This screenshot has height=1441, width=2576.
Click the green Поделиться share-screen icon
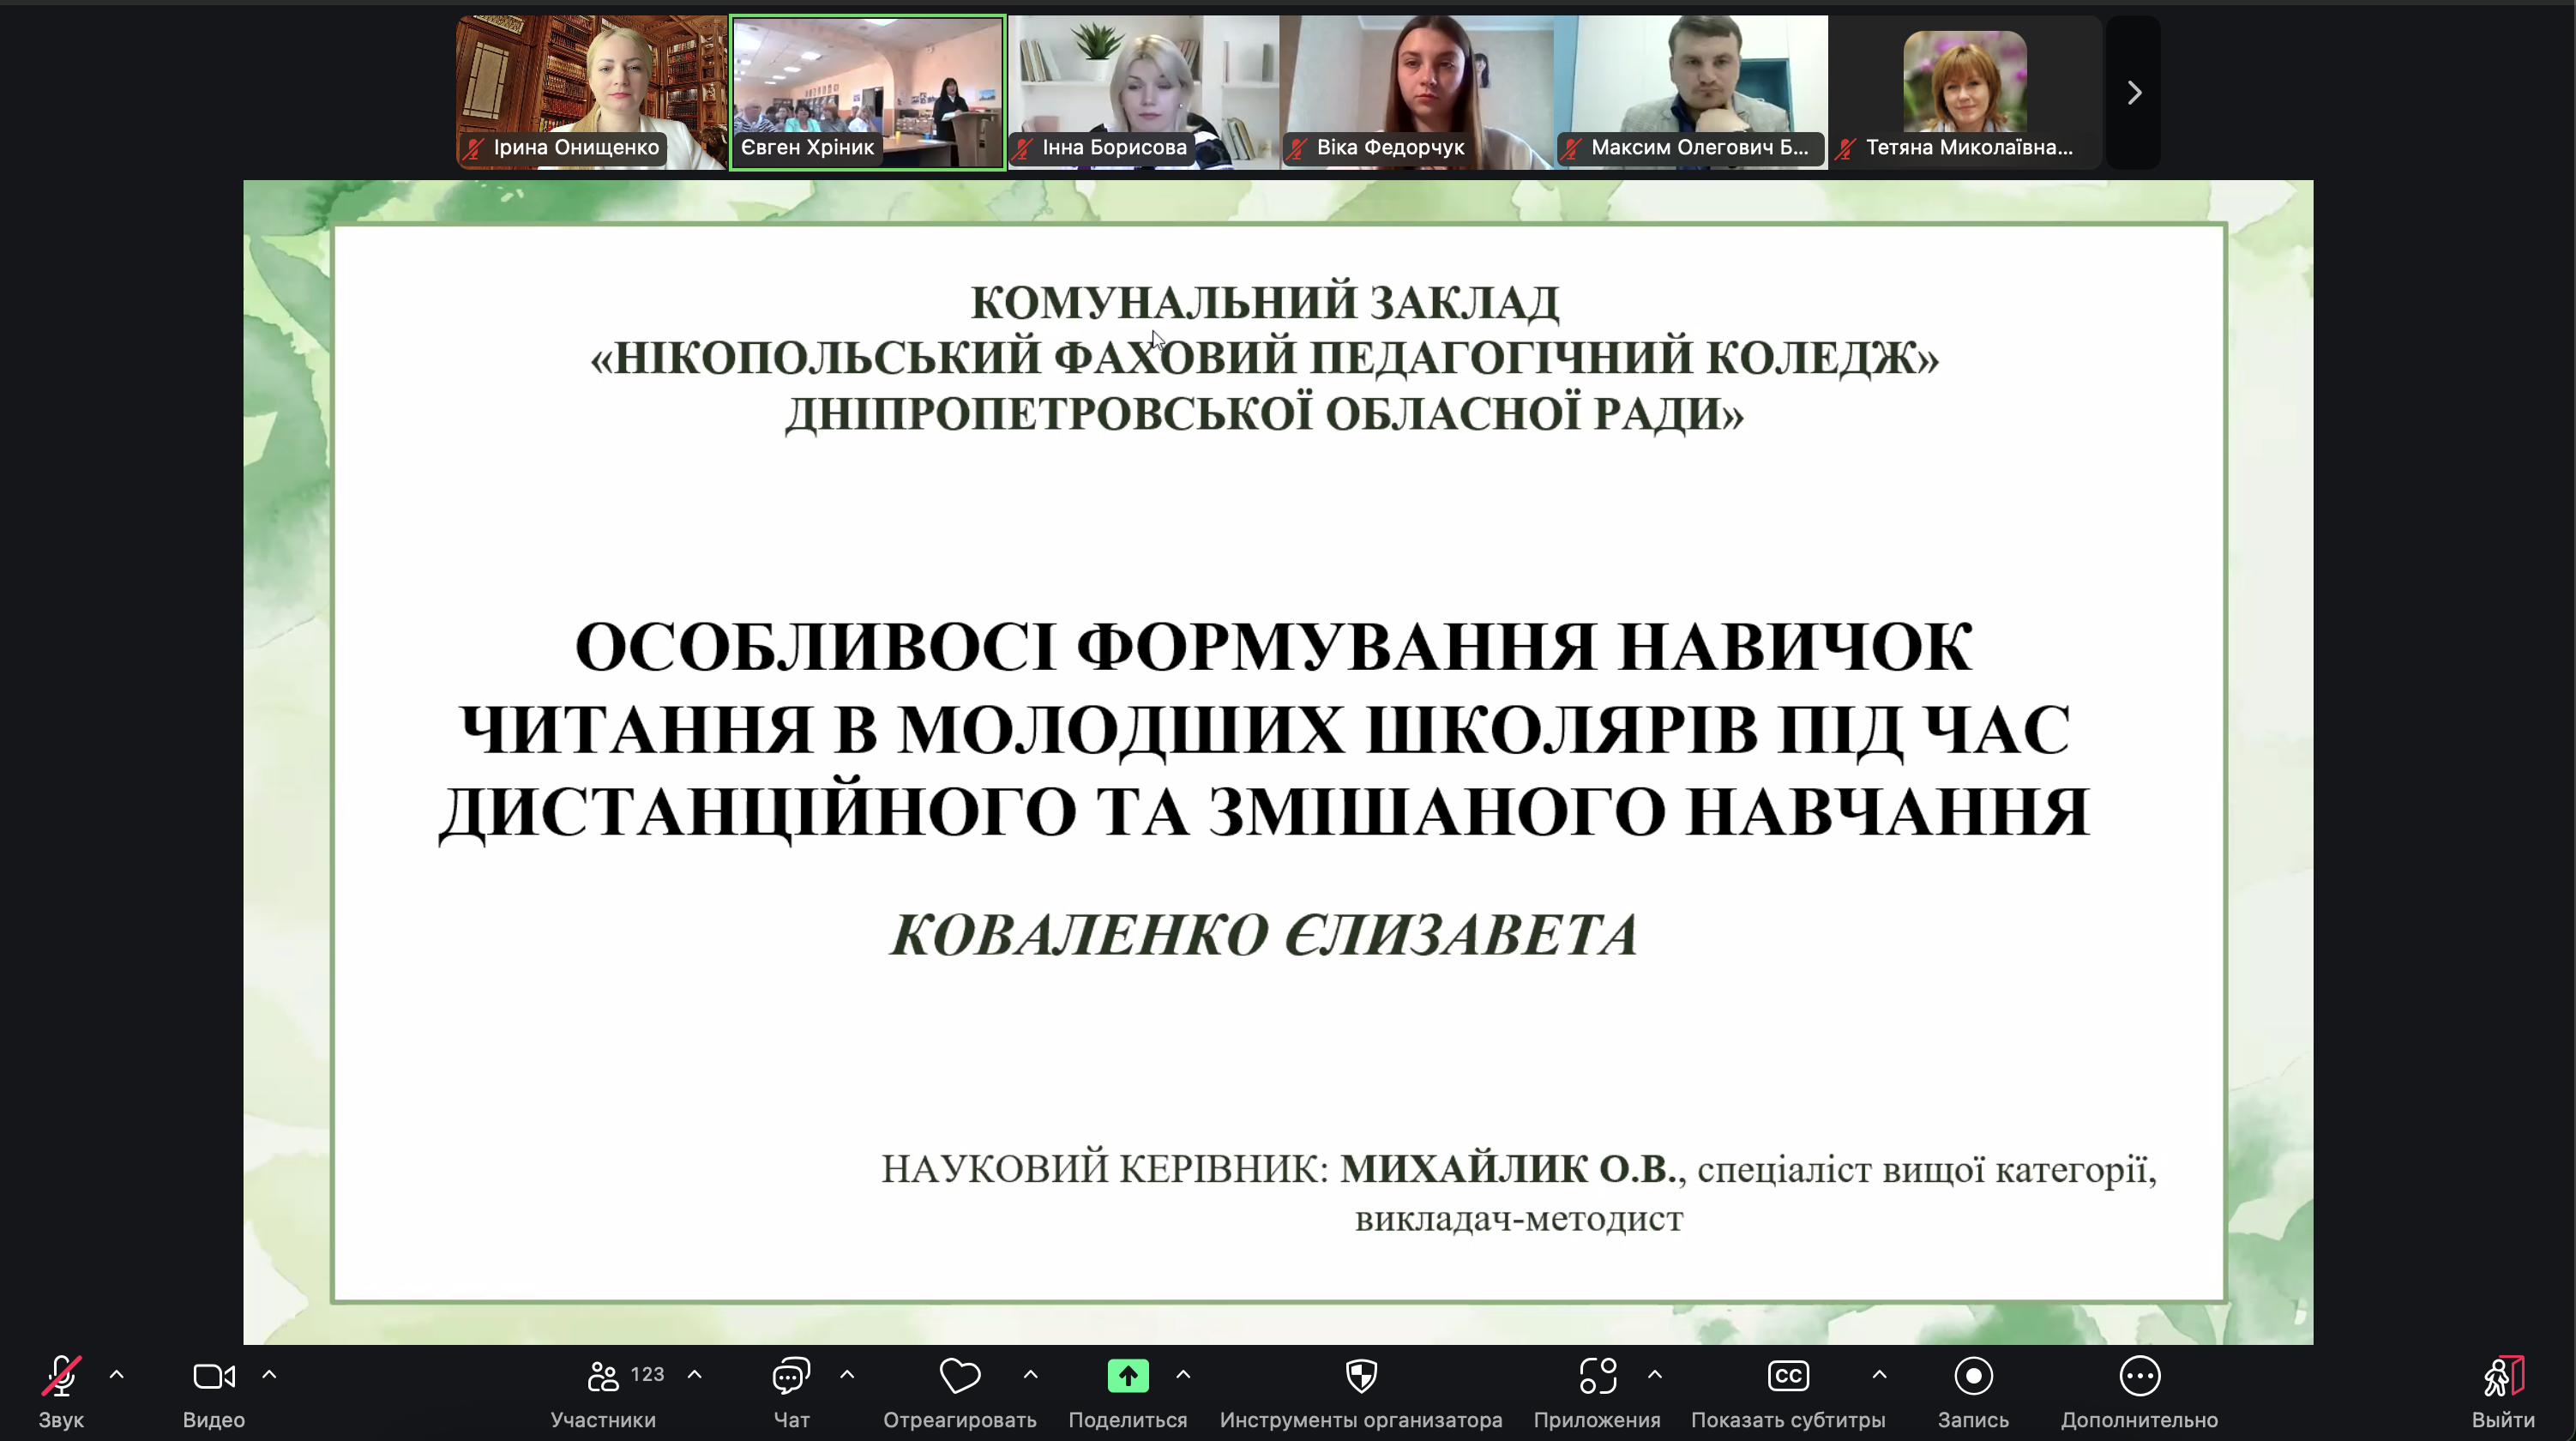tap(1127, 1377)
